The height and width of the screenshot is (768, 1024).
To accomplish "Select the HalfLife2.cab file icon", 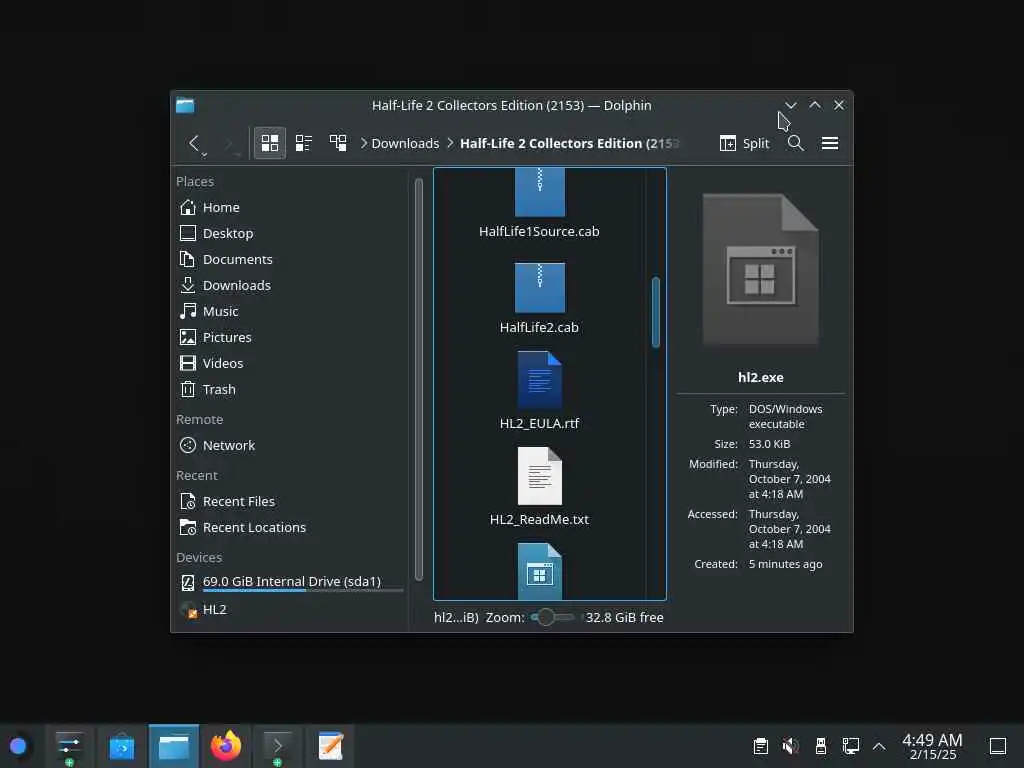I will tap(539, 288).
